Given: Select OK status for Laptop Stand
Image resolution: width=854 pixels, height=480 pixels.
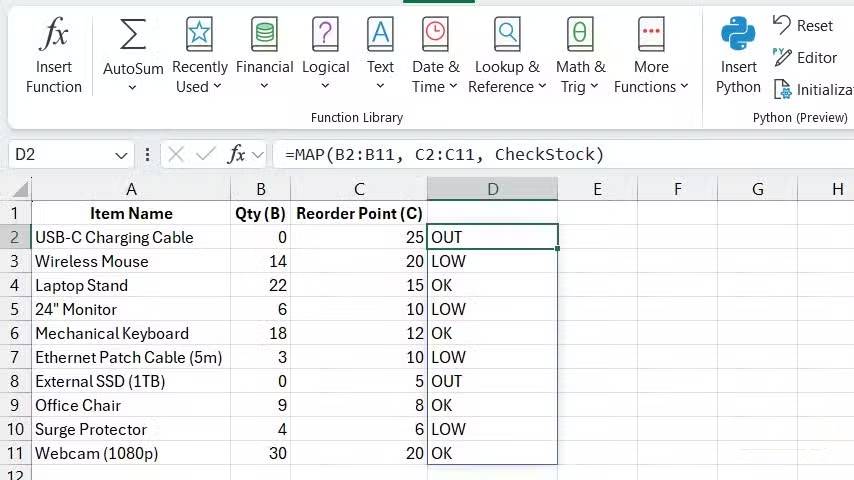Looking at the screenshot, I should coord(493,285).
